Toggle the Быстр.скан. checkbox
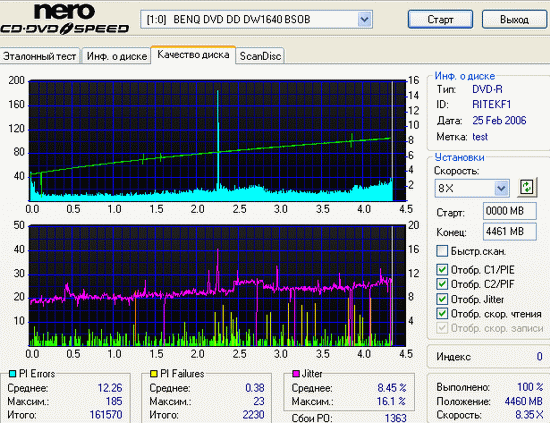Screen dimensions: 550x423 [x=442, y=251]
